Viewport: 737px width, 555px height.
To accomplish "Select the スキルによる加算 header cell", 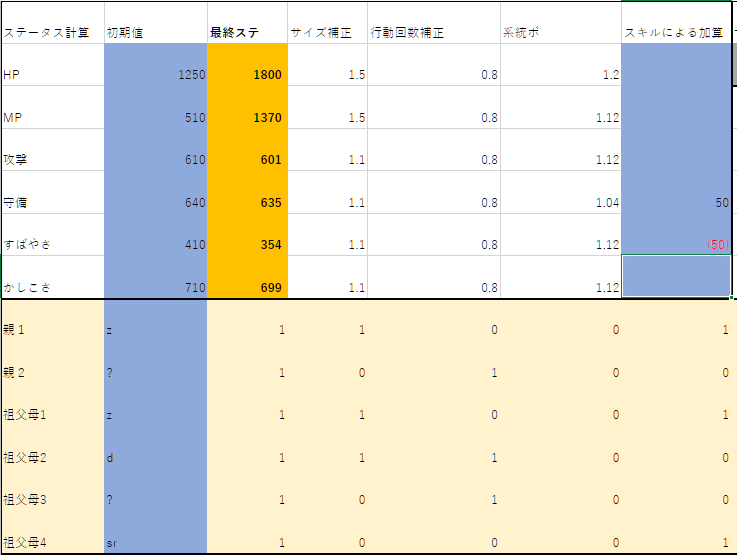I will tap(676, 23).
